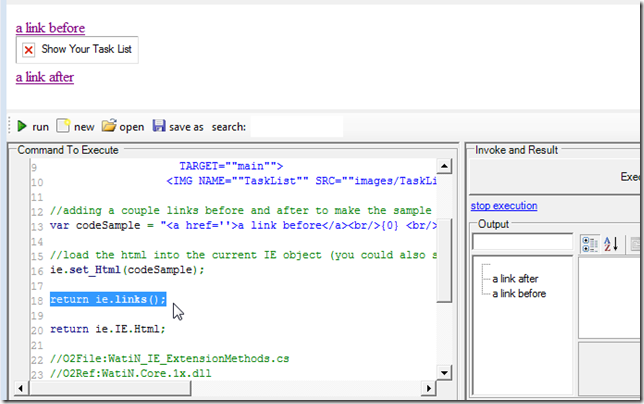Click the 'stop execution' link
The height and width of the screenshot is (404, 644).
[504, 206]
